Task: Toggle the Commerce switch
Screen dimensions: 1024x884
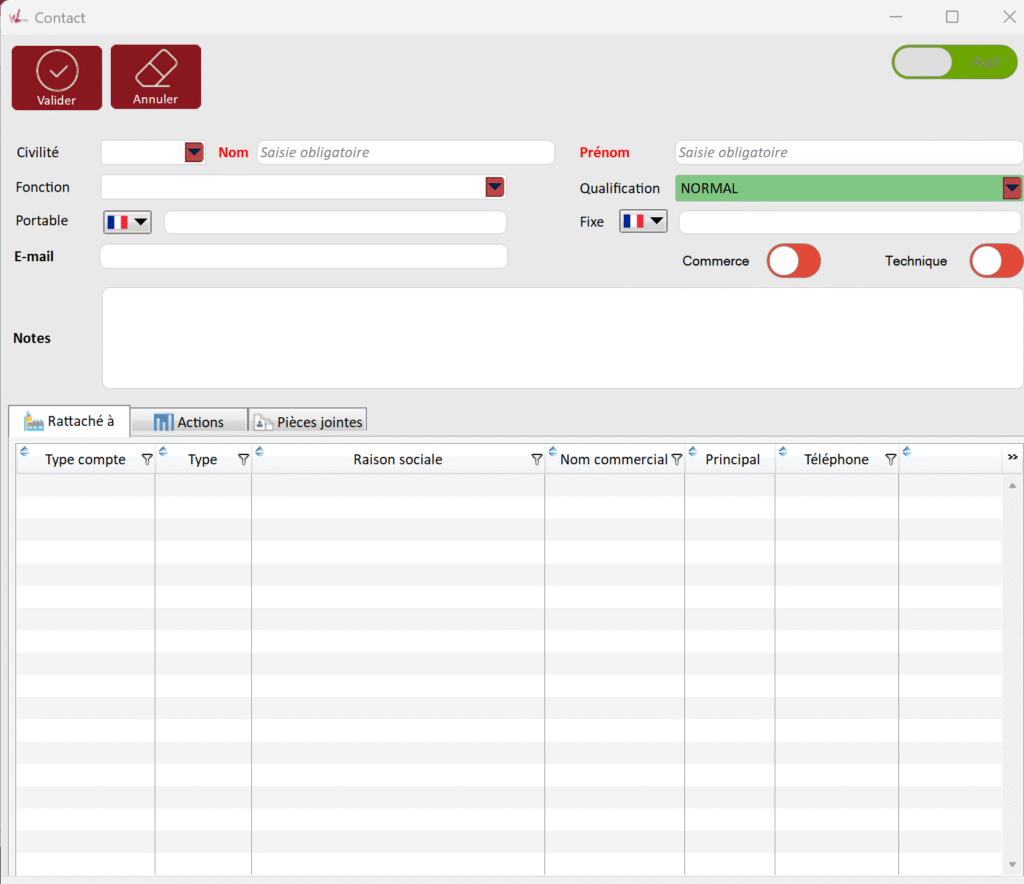Action: [793, 261]
